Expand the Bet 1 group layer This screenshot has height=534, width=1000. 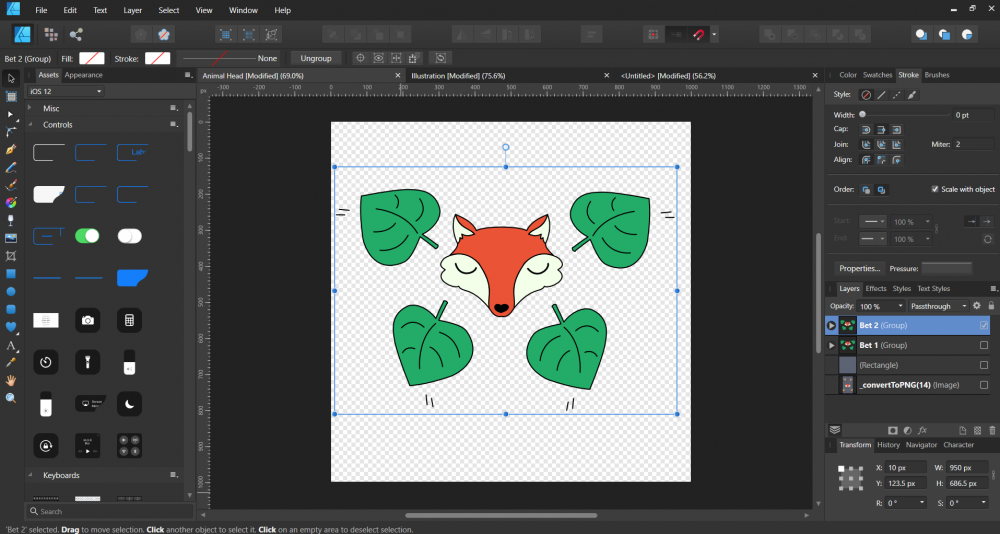831,345
